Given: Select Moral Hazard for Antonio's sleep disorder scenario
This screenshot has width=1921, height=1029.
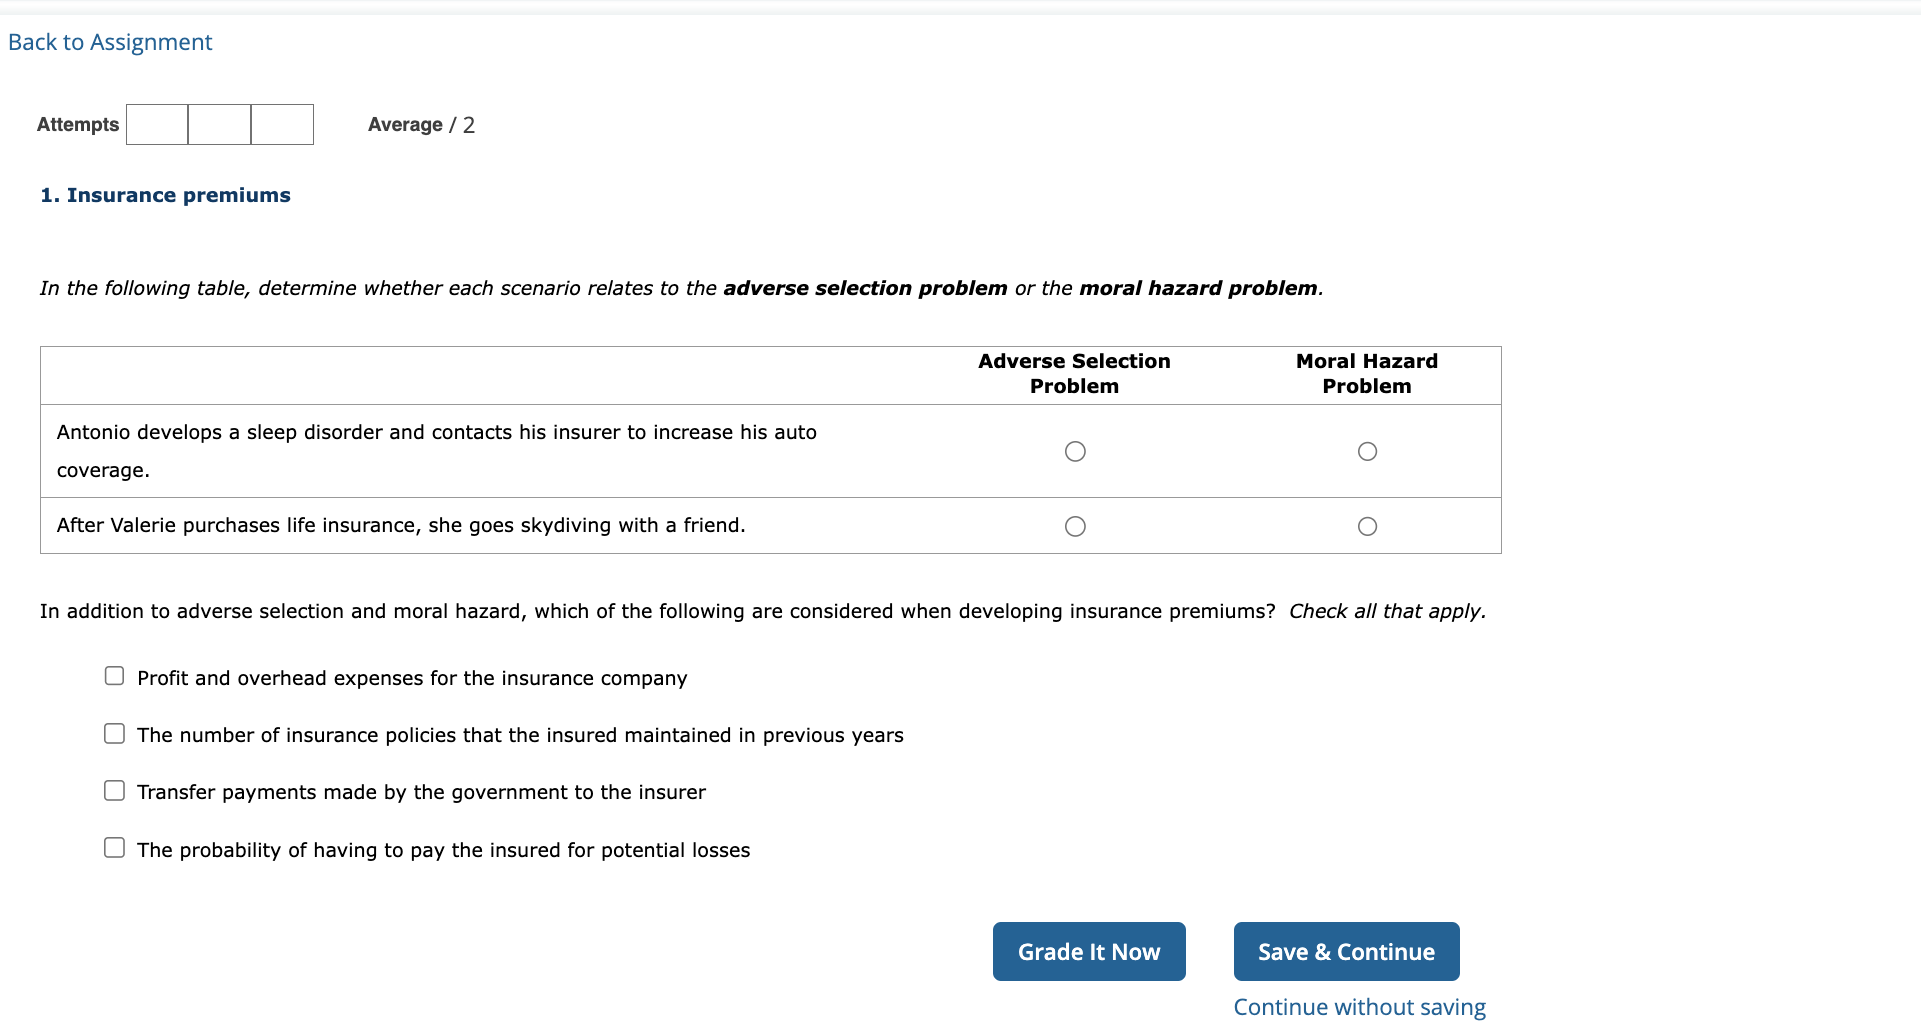Looking at the screenshot, I should click(1367, 451).
